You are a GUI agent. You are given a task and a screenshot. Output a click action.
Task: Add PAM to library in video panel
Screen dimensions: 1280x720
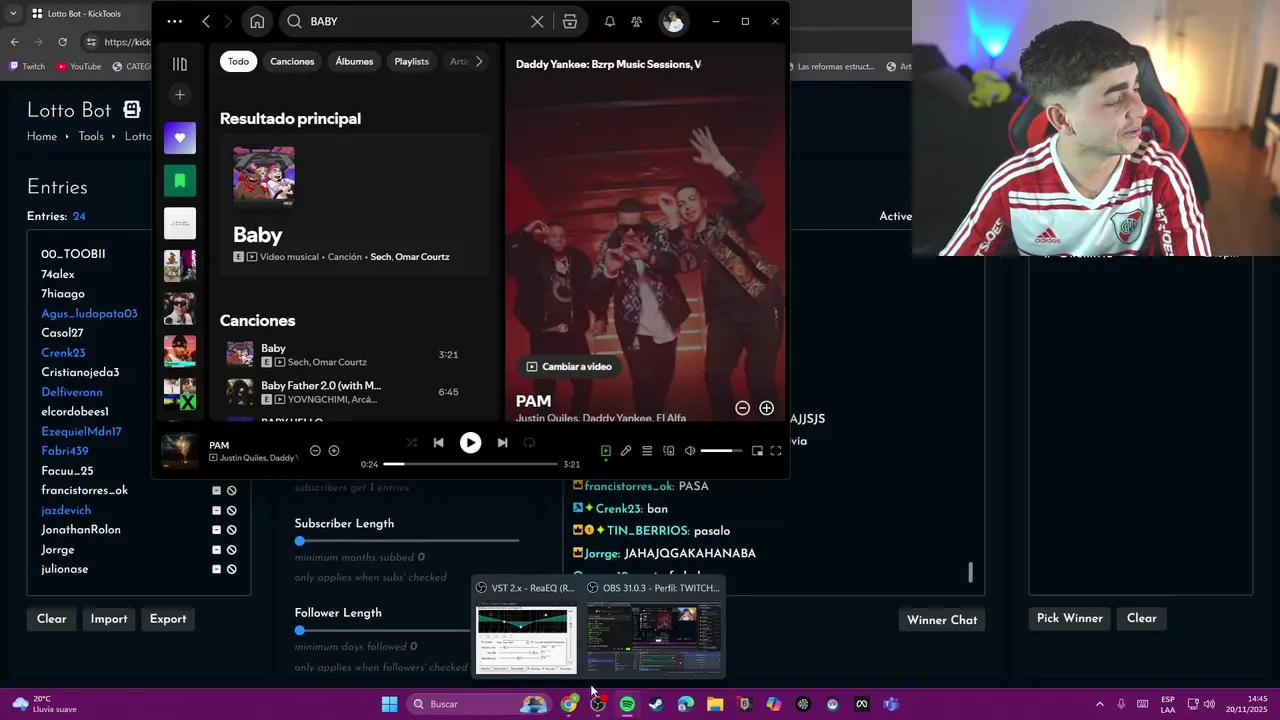point(766,408)
